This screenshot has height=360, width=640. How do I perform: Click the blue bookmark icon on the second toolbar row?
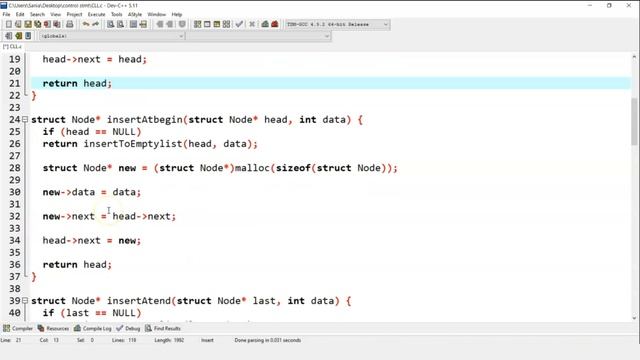tap(28, 36)
